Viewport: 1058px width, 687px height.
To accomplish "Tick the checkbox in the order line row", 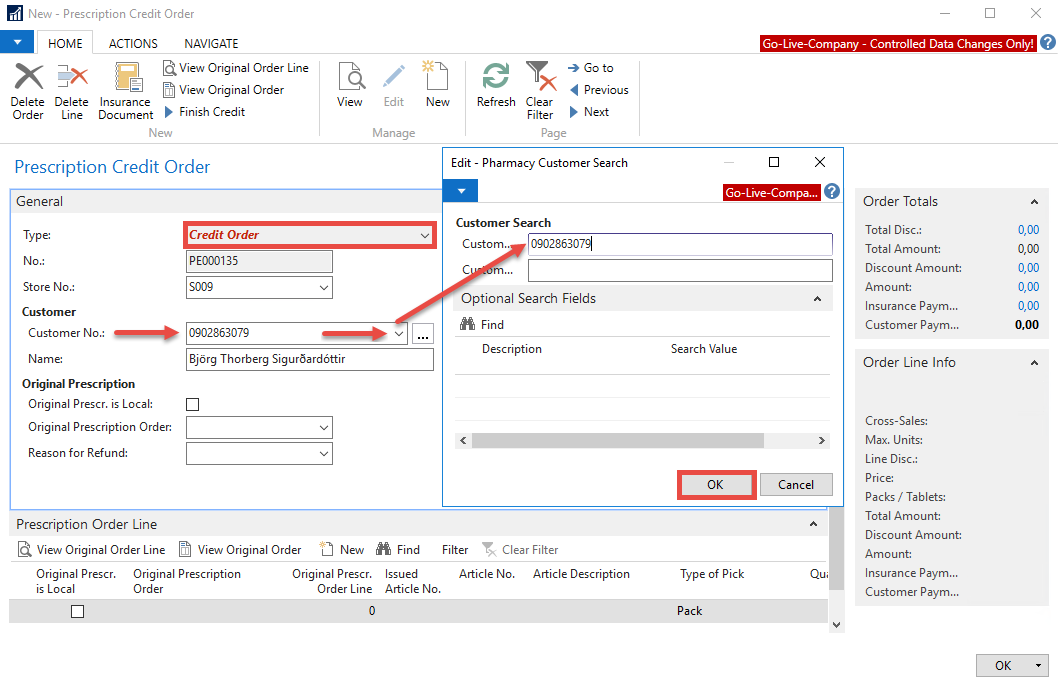I will (x=77, y=611).
